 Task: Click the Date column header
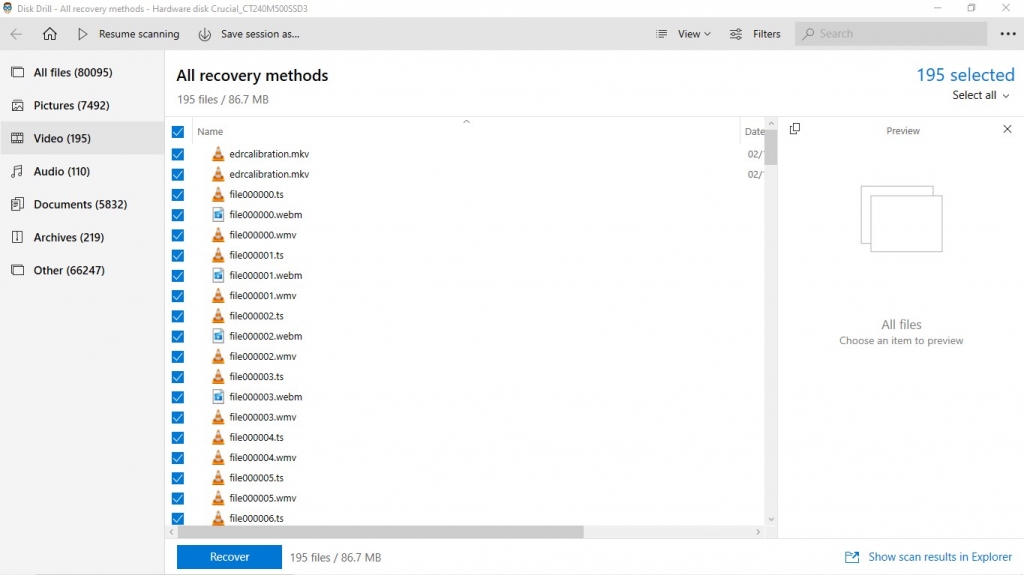coord(754,131)
